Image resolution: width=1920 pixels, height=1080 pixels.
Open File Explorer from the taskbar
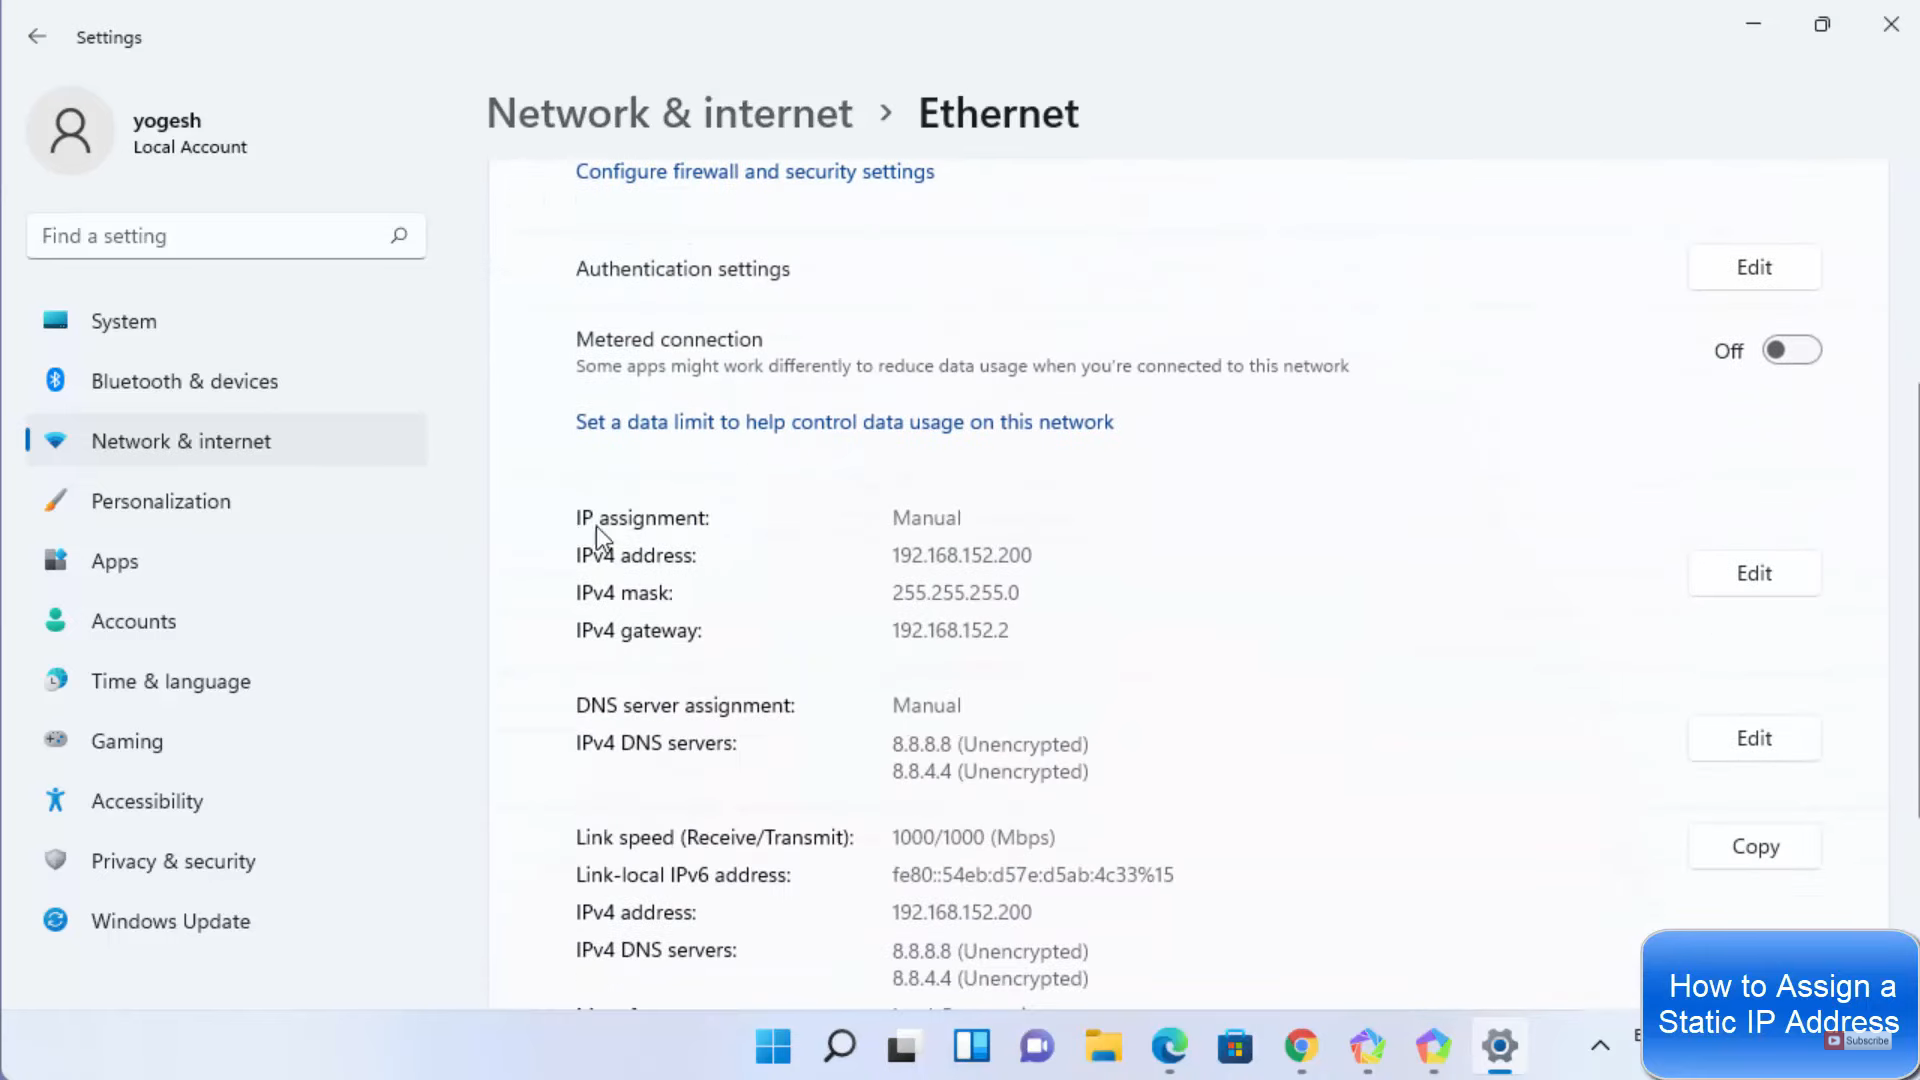(1103, 1047)
